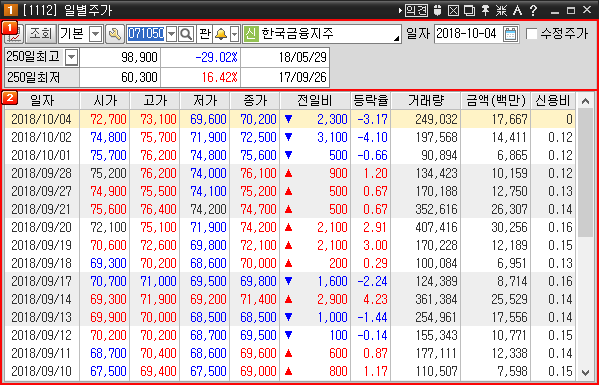Screen dimensions: 599x385
Task: Open the stock code 071050 dropdown arrow
Action: click(x=172, y=35)
